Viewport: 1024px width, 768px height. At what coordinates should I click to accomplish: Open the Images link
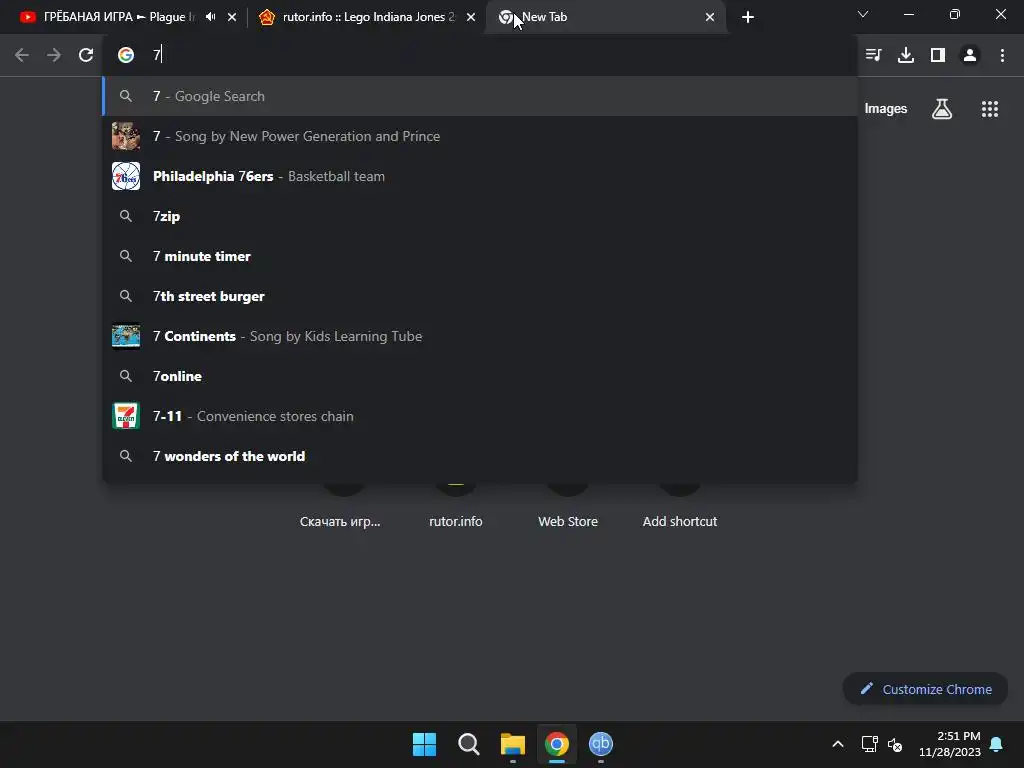[x=886, y=109]
